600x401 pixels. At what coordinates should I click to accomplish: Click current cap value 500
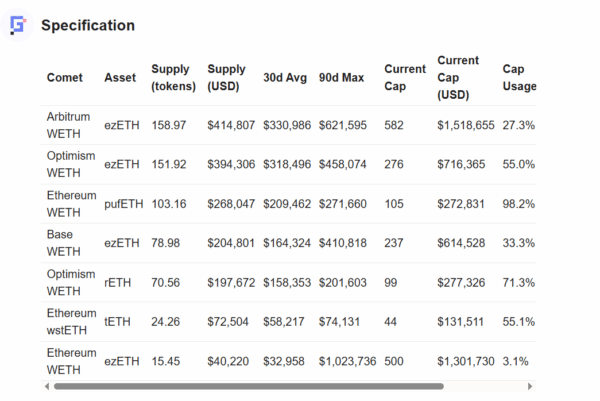(394, 361)
